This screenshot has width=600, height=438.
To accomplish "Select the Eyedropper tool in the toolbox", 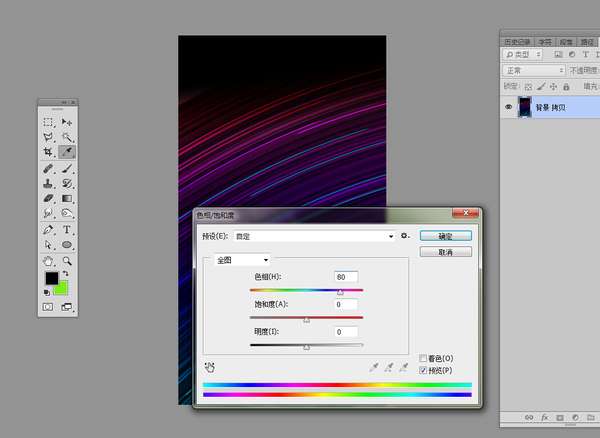I will pos(67,151).
